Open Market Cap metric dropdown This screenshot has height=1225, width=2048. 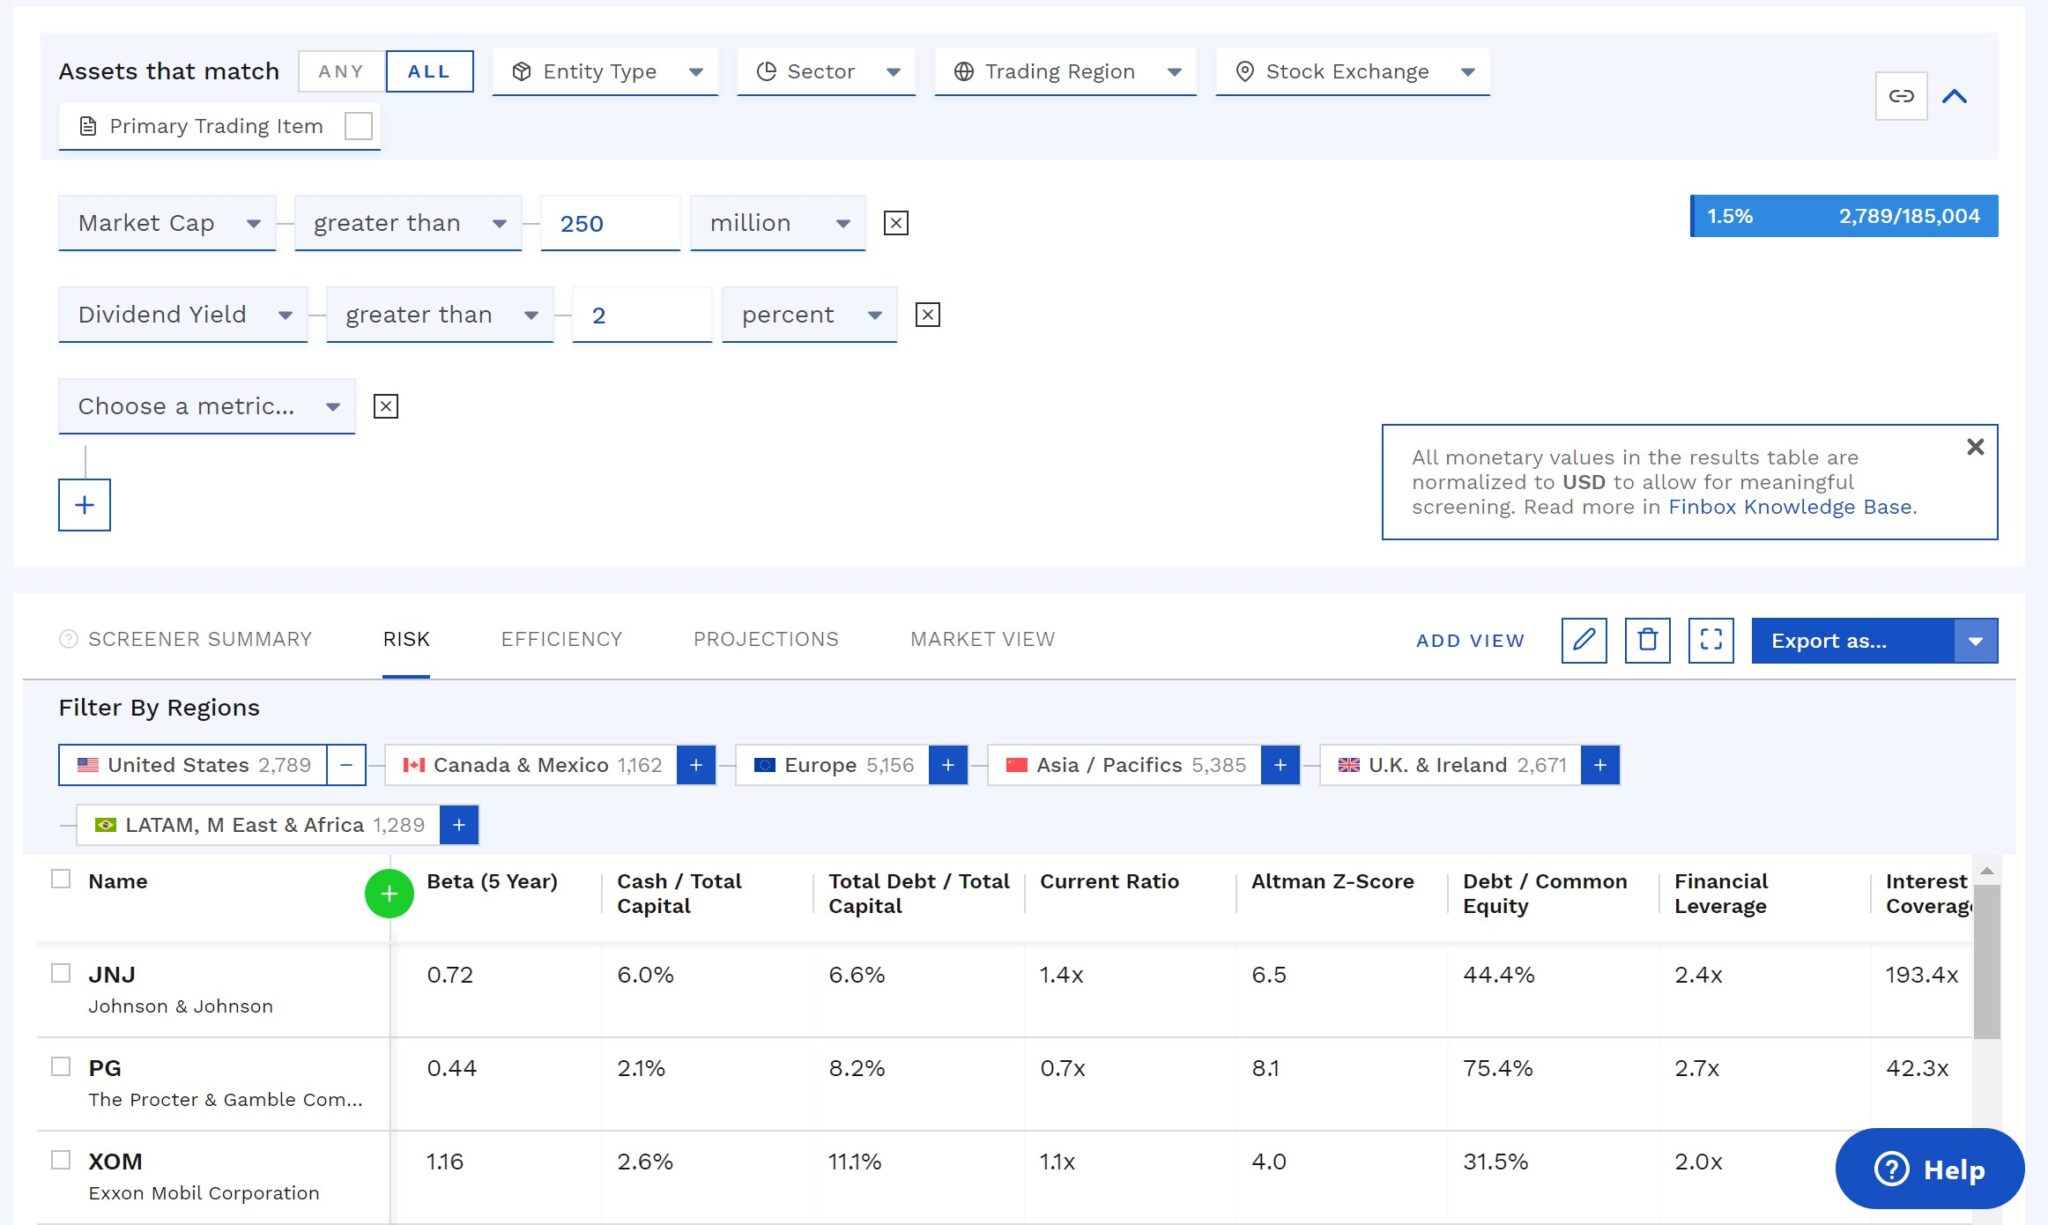[167, 223]
